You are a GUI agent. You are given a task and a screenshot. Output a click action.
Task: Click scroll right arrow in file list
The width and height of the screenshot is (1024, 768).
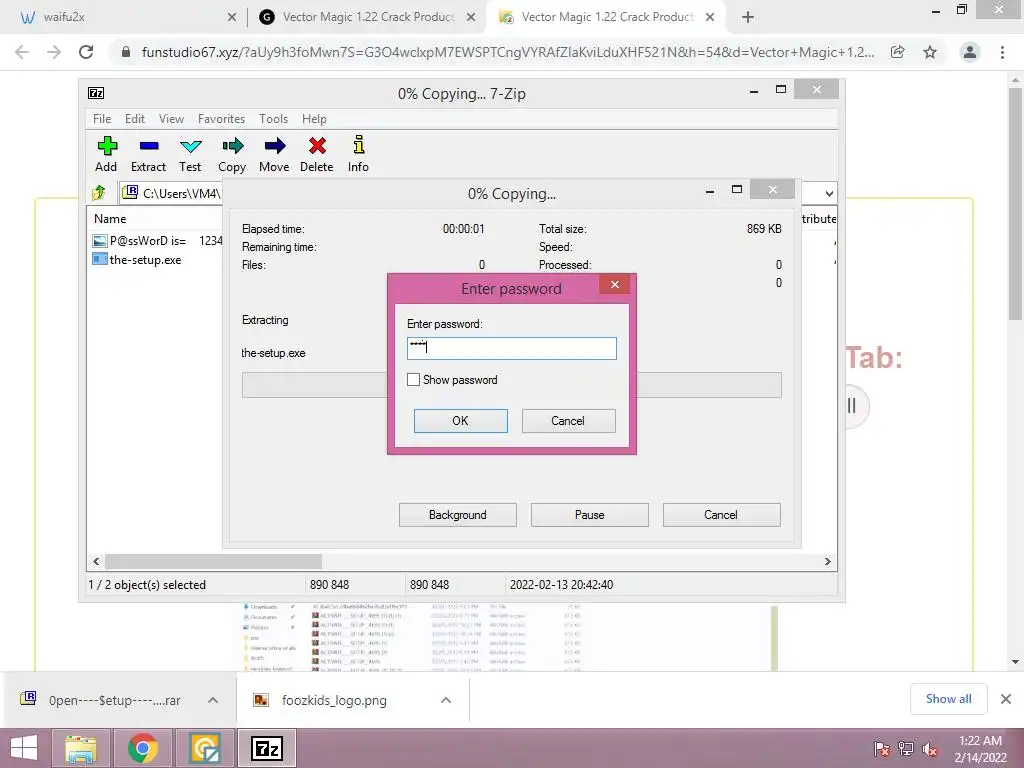pyautogui.click(x=827, y=562)
